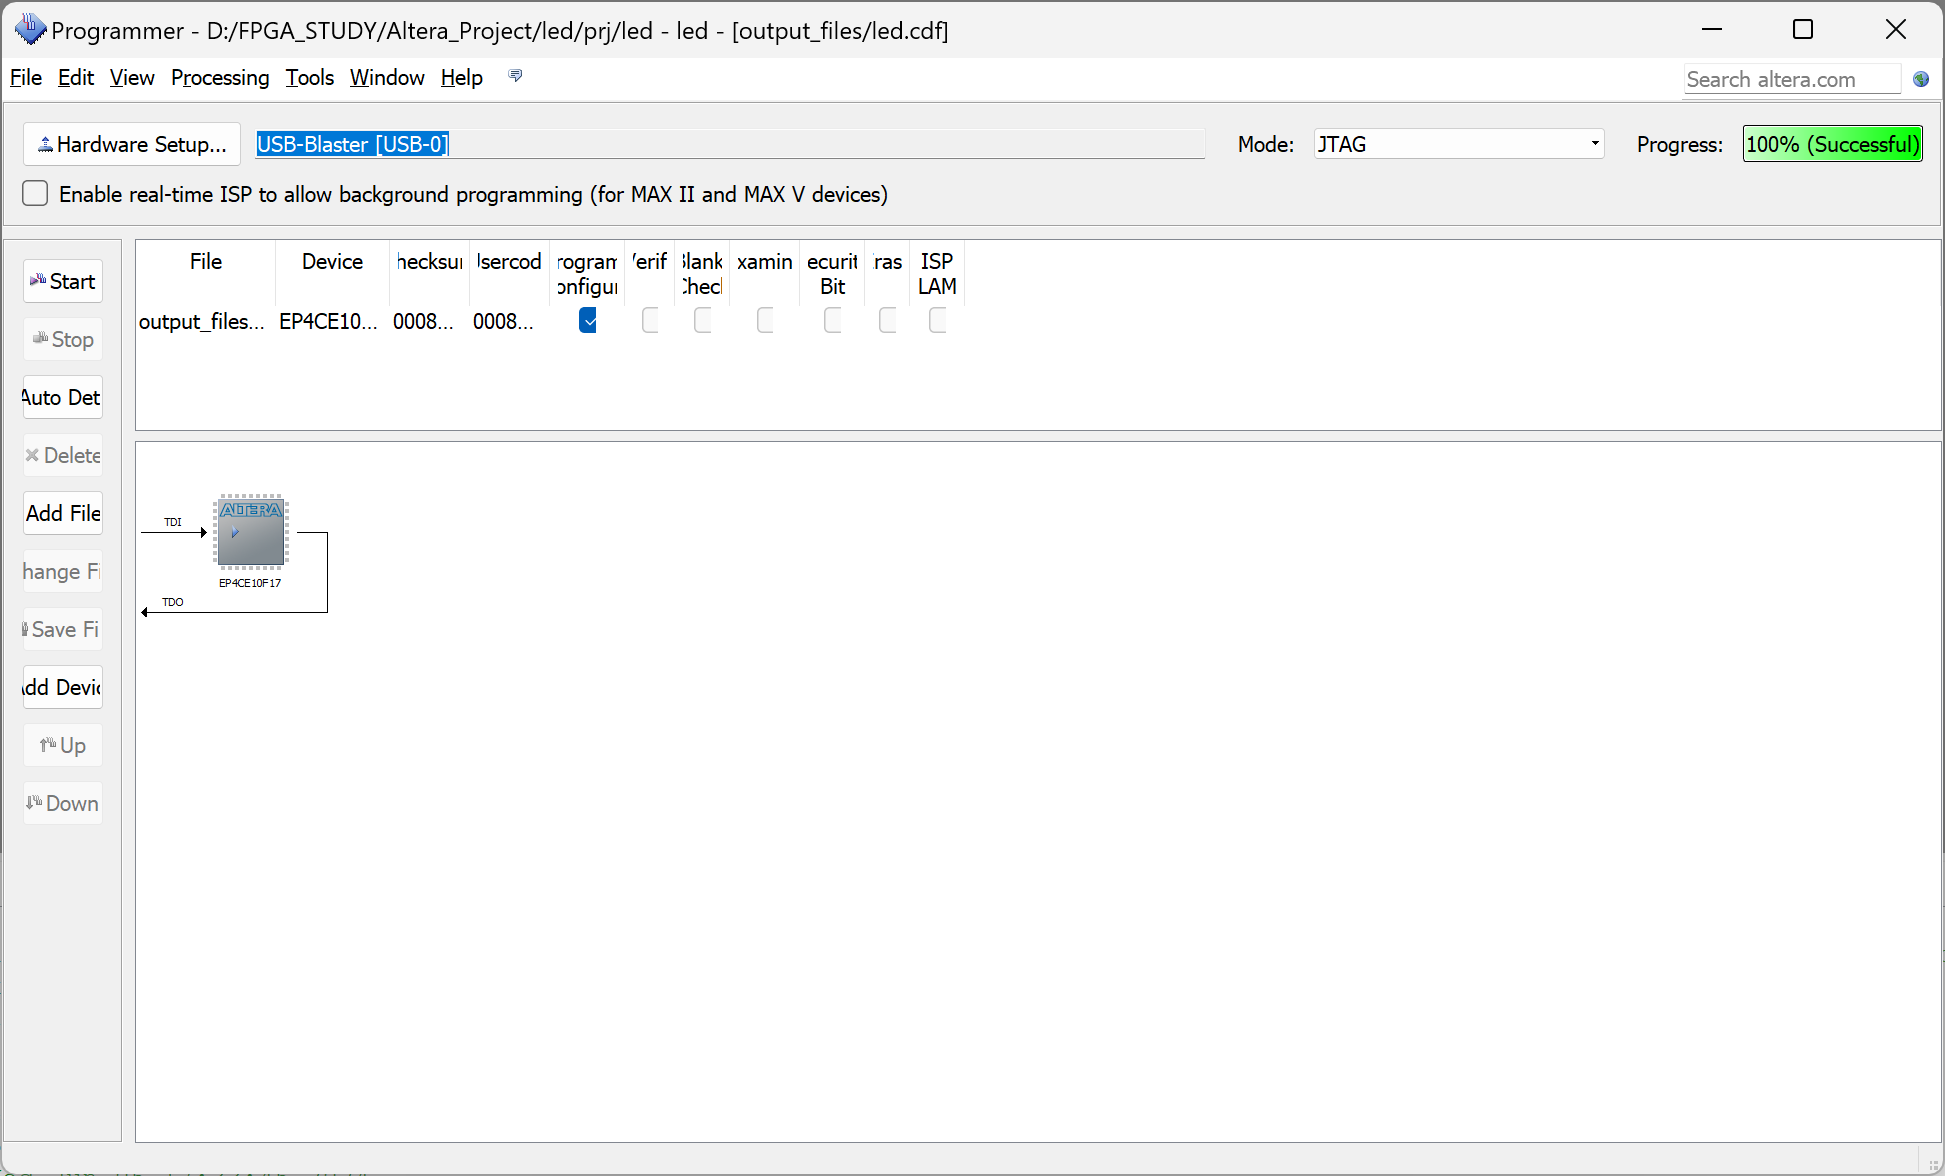The height and width of the screenshot is (1176, 1945).
Task: Expand the Mode JTAG dropdown
Action: coord(1594,145)
